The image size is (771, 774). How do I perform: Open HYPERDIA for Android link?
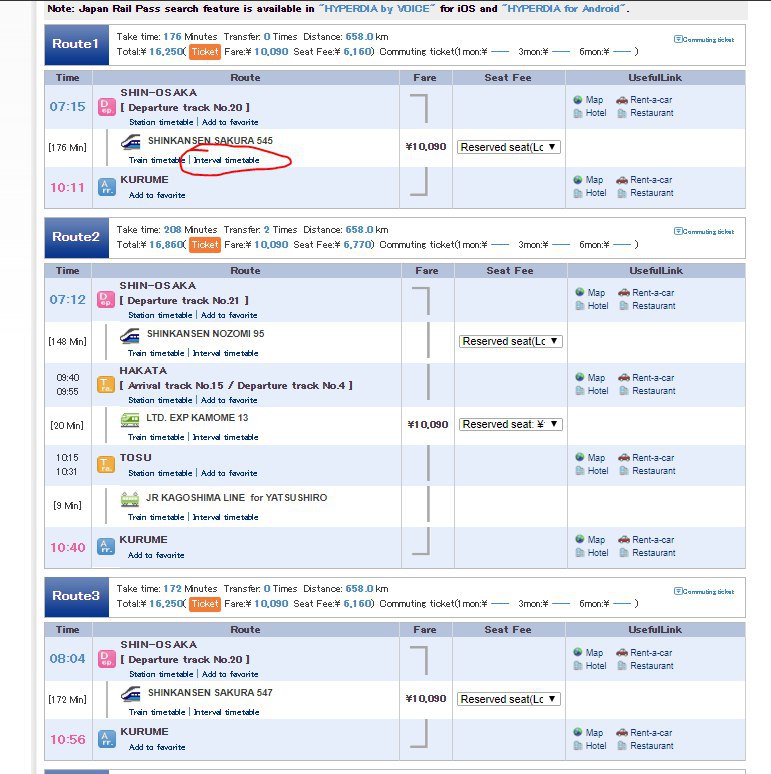point(564,8)
